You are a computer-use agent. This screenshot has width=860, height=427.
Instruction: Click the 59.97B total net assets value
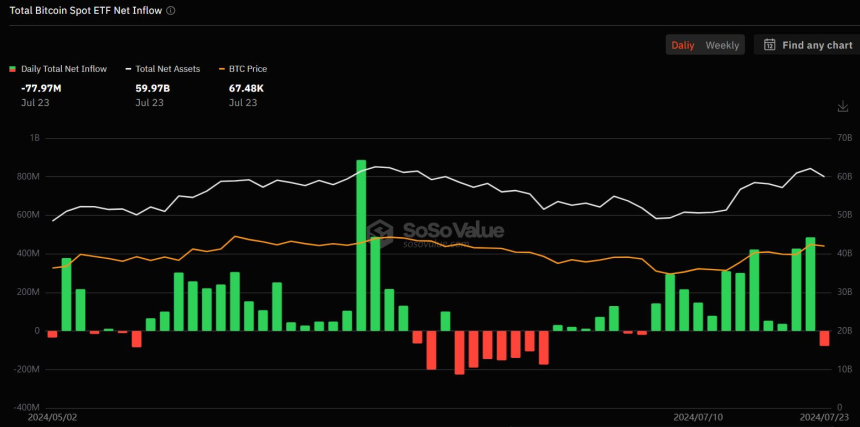pos(152,88)
